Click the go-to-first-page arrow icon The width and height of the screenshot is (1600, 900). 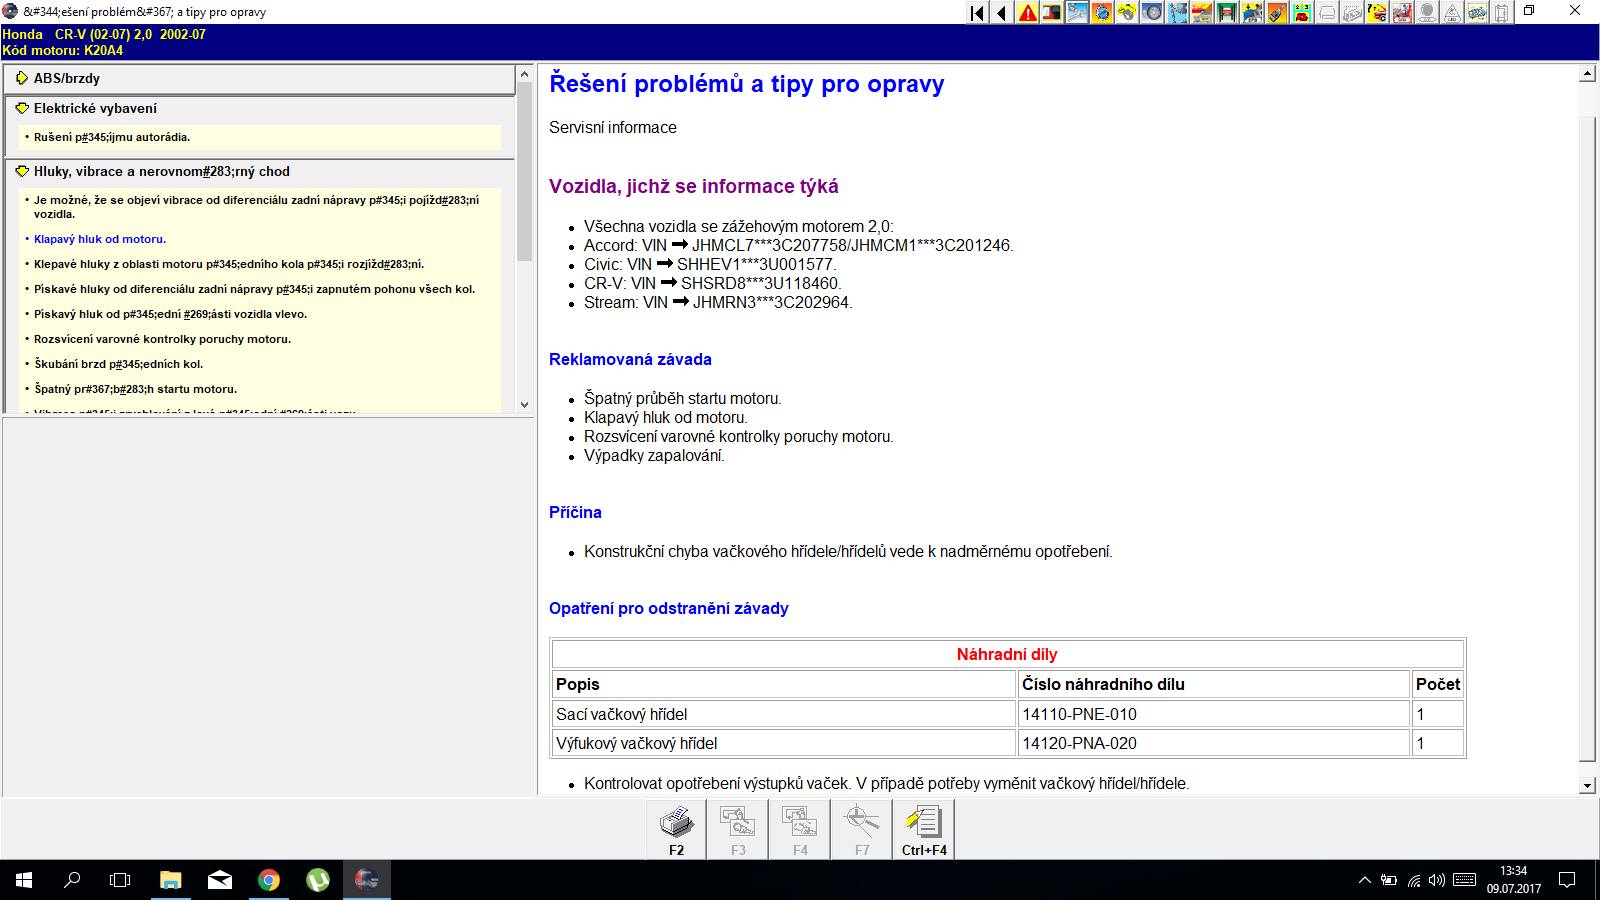click(x=977, y=13)
